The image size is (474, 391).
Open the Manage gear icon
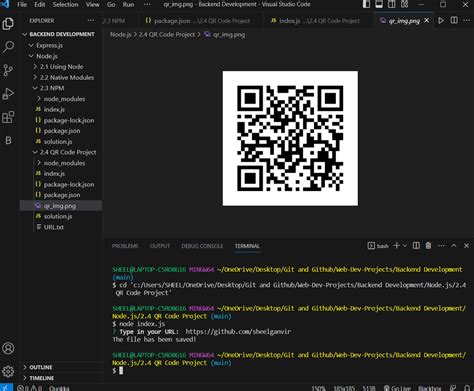pos(8,371)
